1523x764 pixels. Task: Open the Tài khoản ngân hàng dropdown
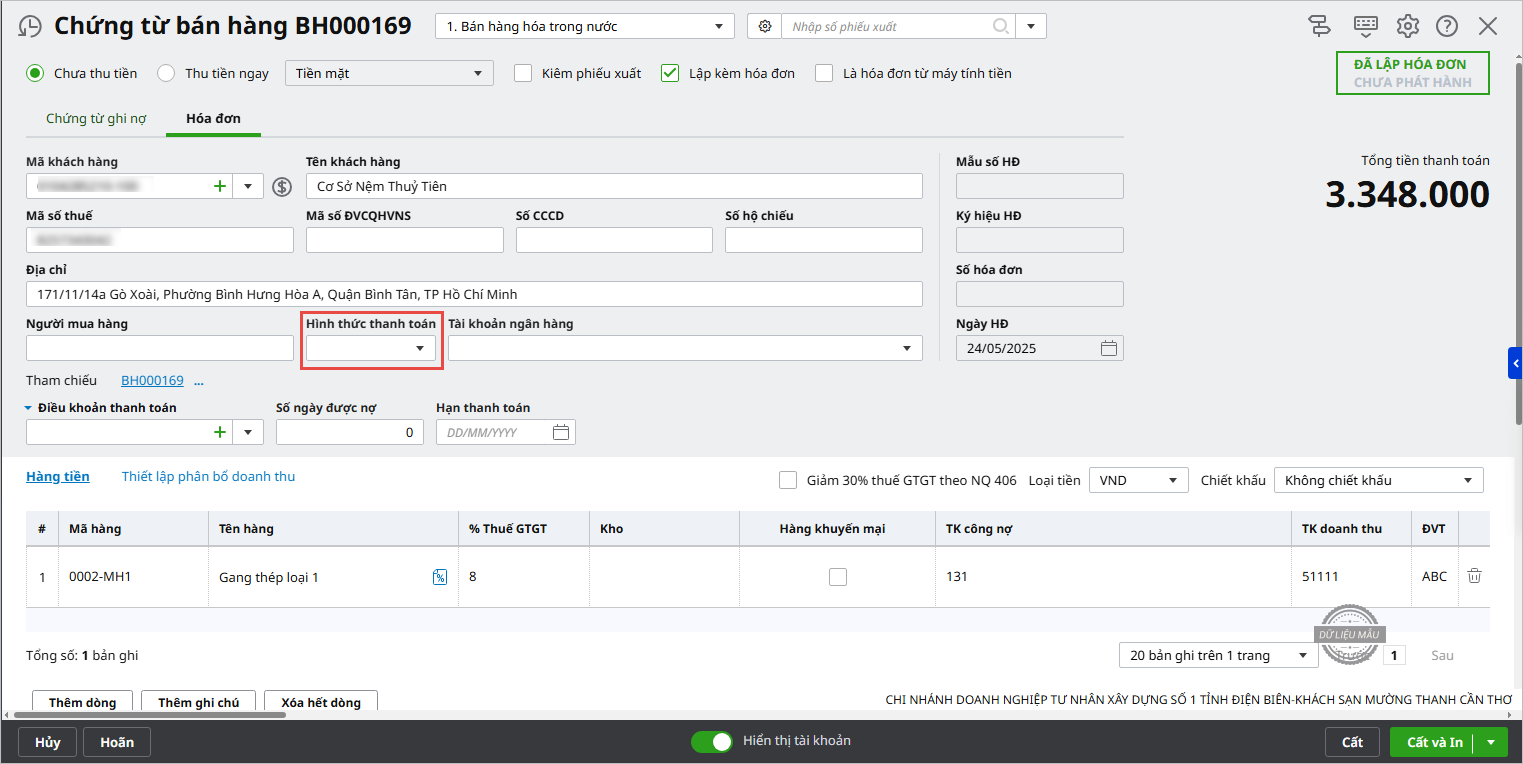pyautogui.click(x=685, y=348)
